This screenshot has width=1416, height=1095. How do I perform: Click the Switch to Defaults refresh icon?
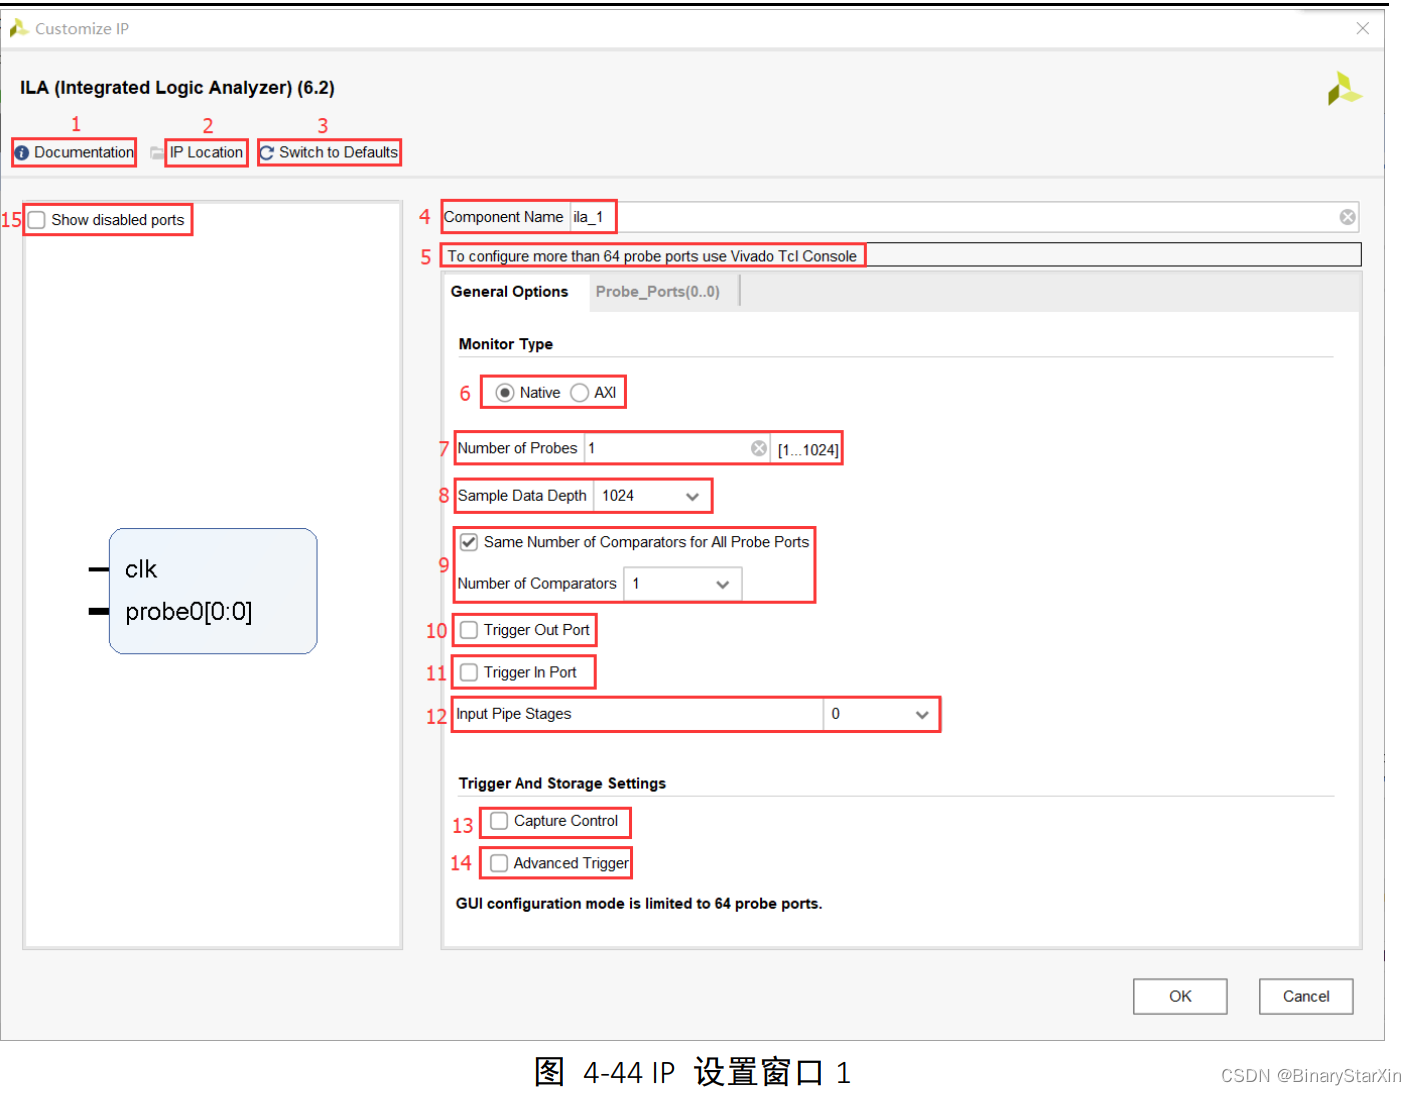point(267,153)
